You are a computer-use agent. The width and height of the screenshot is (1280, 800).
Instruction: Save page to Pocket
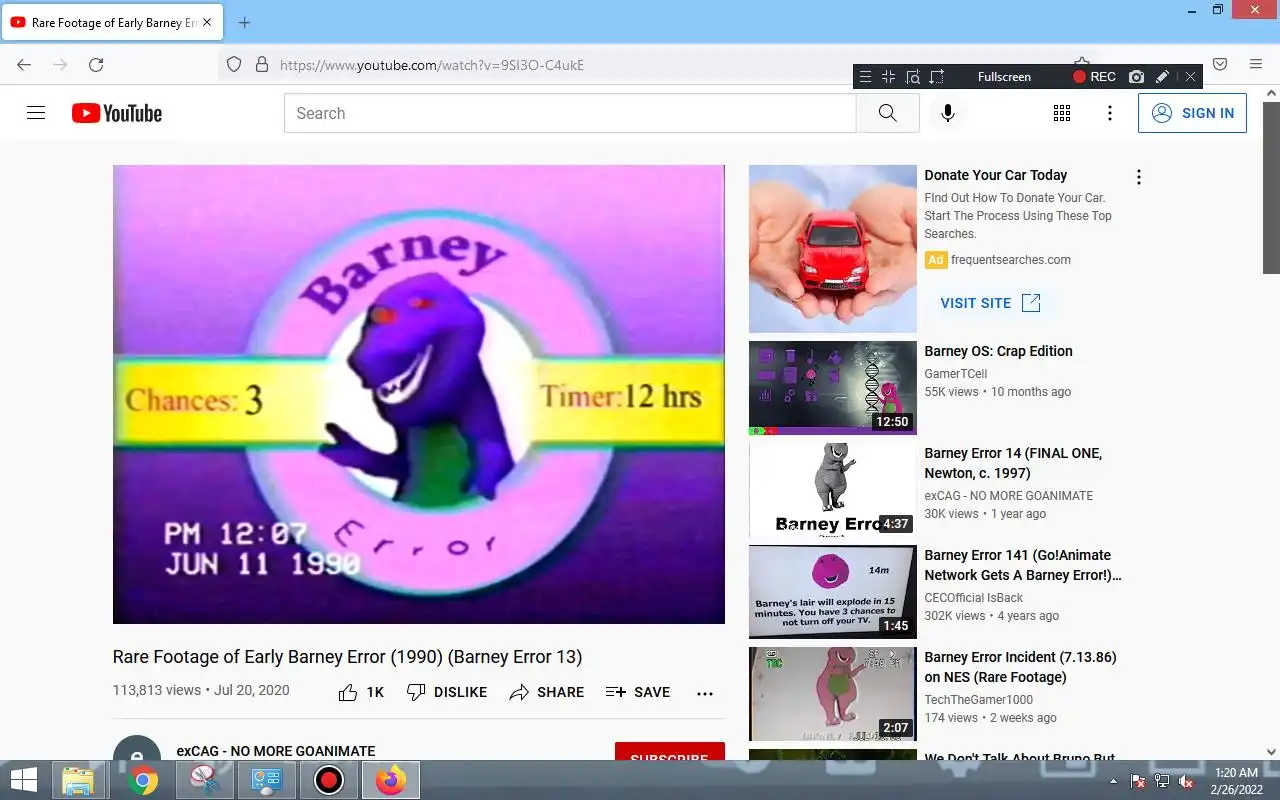1220,64
